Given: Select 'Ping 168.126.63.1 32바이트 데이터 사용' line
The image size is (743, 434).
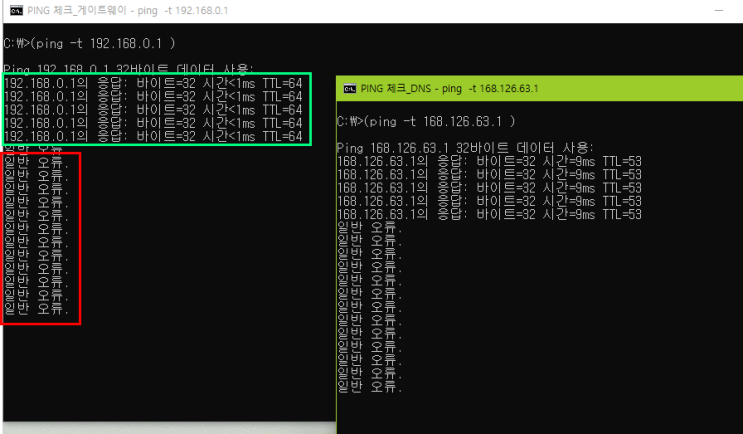Looking at the screenshot, I should [465, 148].
